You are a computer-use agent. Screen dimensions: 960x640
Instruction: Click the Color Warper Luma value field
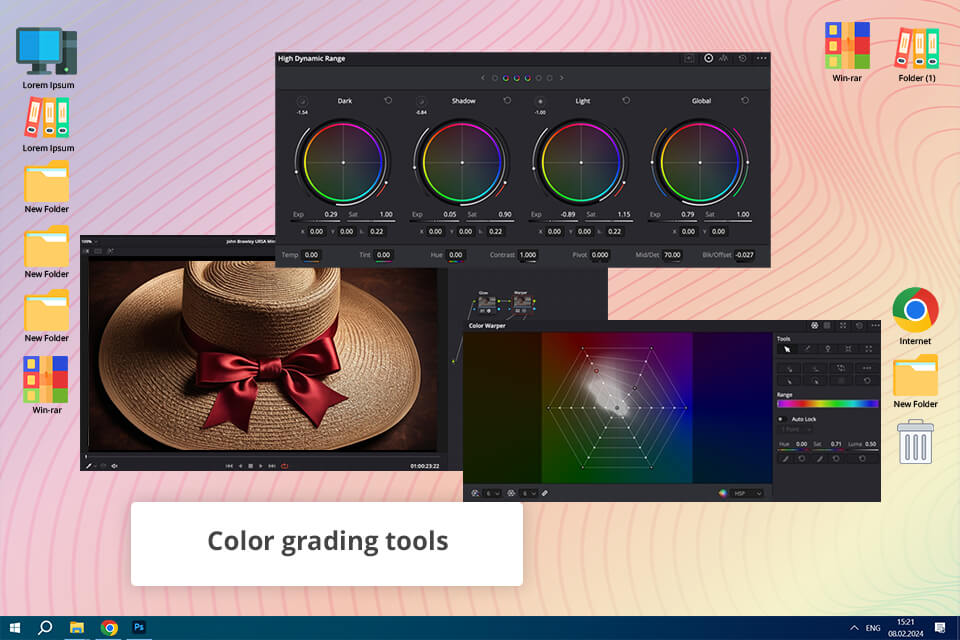tap(870, 444)
